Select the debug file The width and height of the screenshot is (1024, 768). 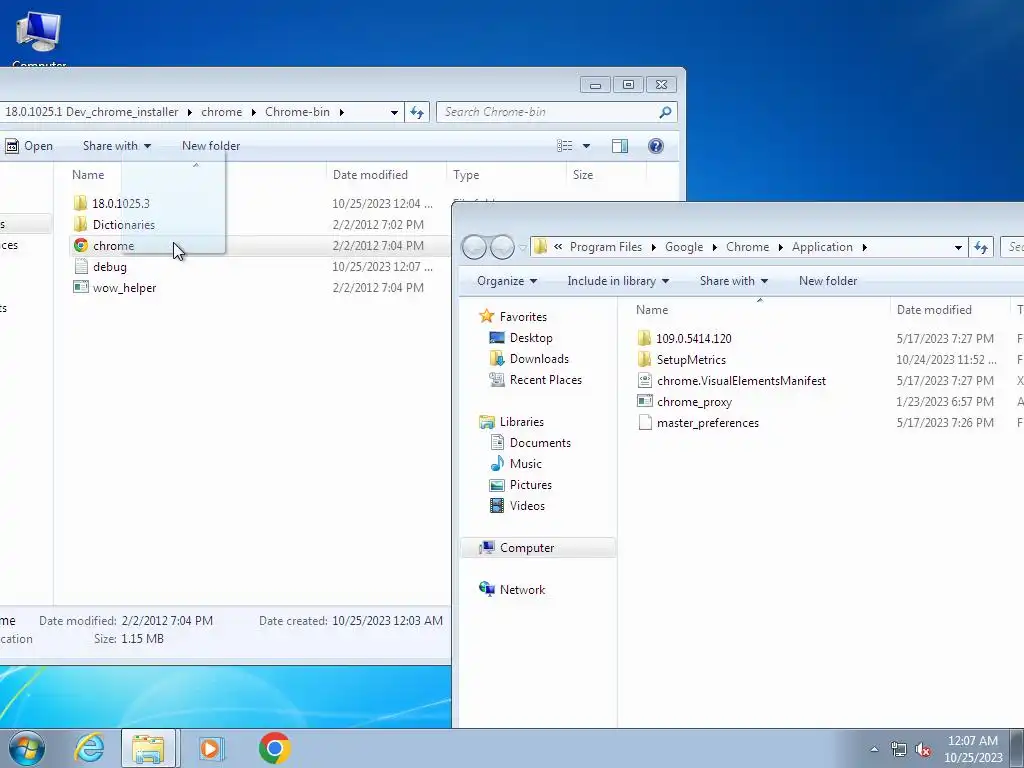pyautogui.click(x=109, y=266)
